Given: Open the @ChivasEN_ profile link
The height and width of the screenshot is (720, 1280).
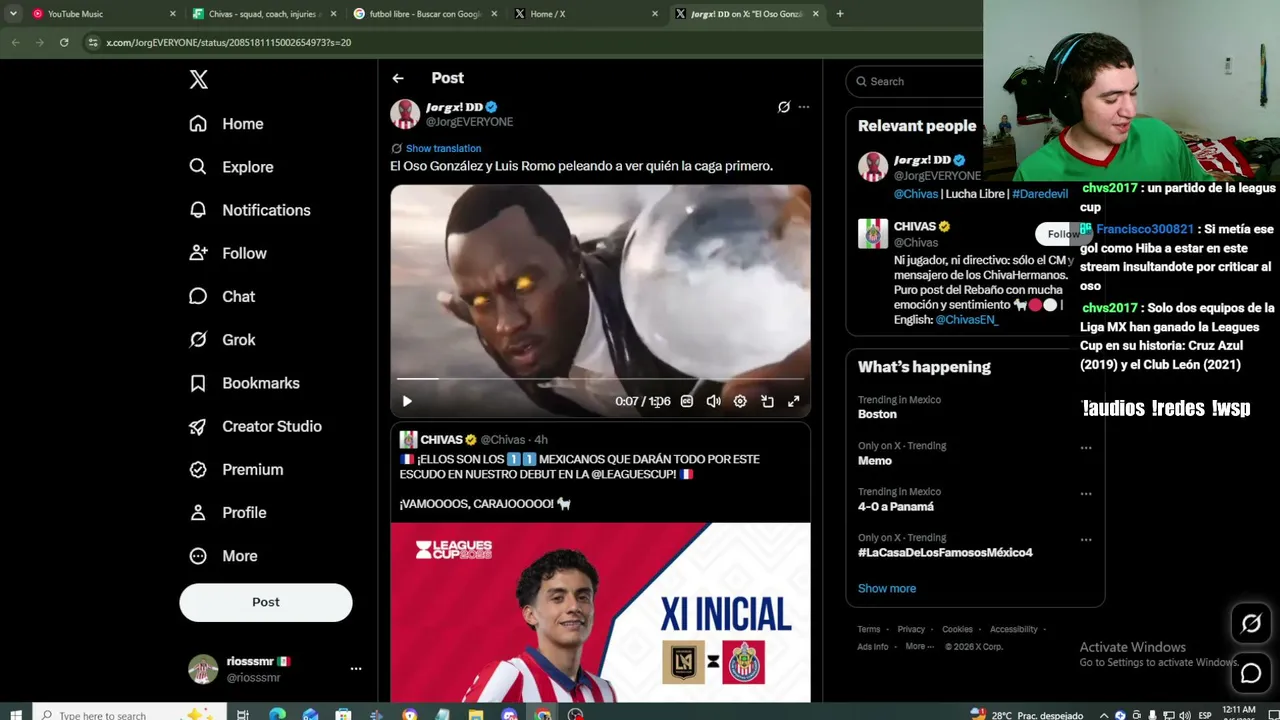Looking at the screenshot, I should [967, 320].
